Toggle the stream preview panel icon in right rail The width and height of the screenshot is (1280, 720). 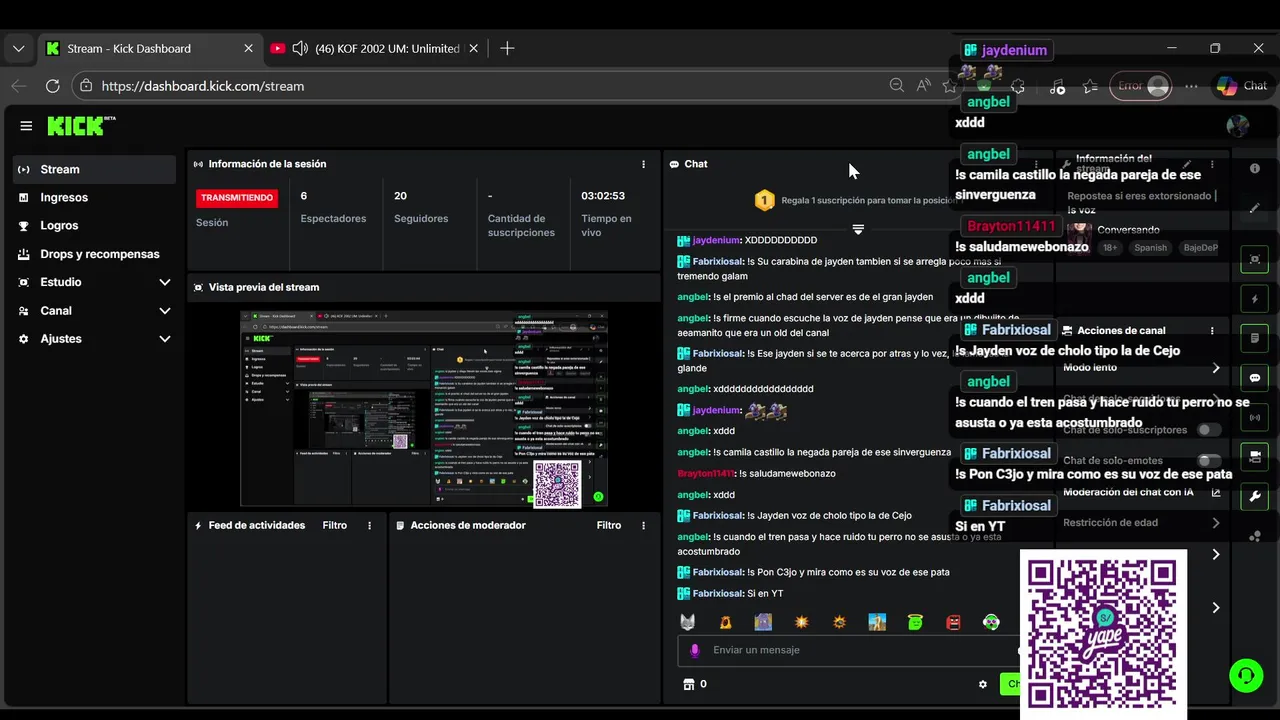point(1255,260)
